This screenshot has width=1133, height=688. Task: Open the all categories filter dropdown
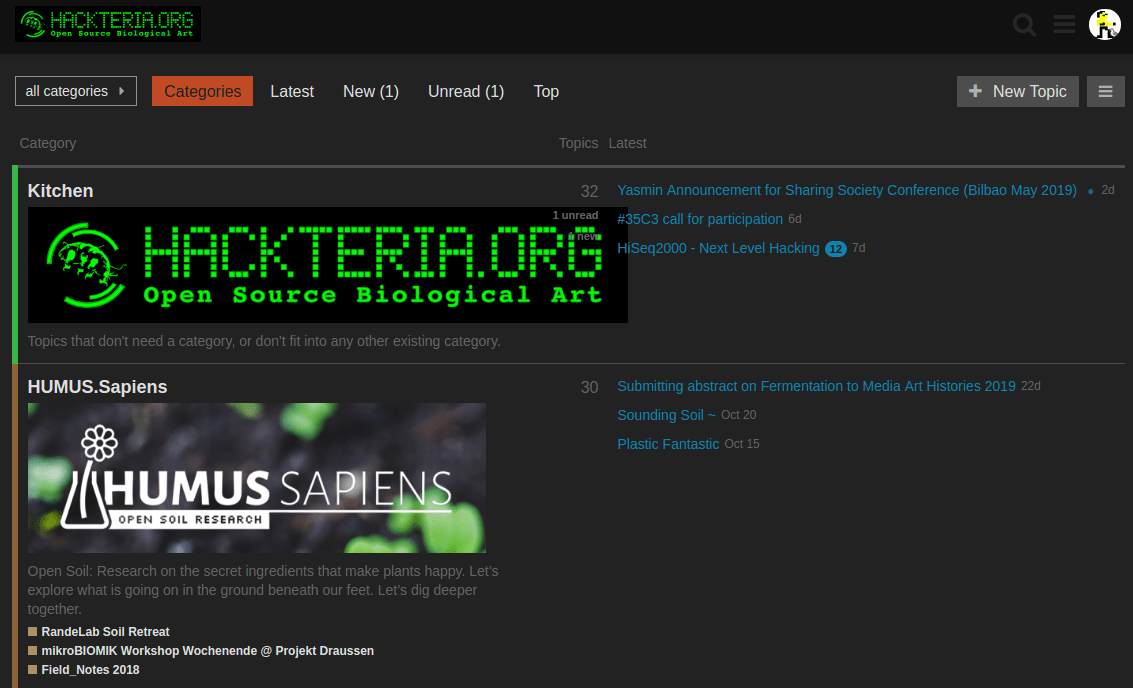coord(75,91)
